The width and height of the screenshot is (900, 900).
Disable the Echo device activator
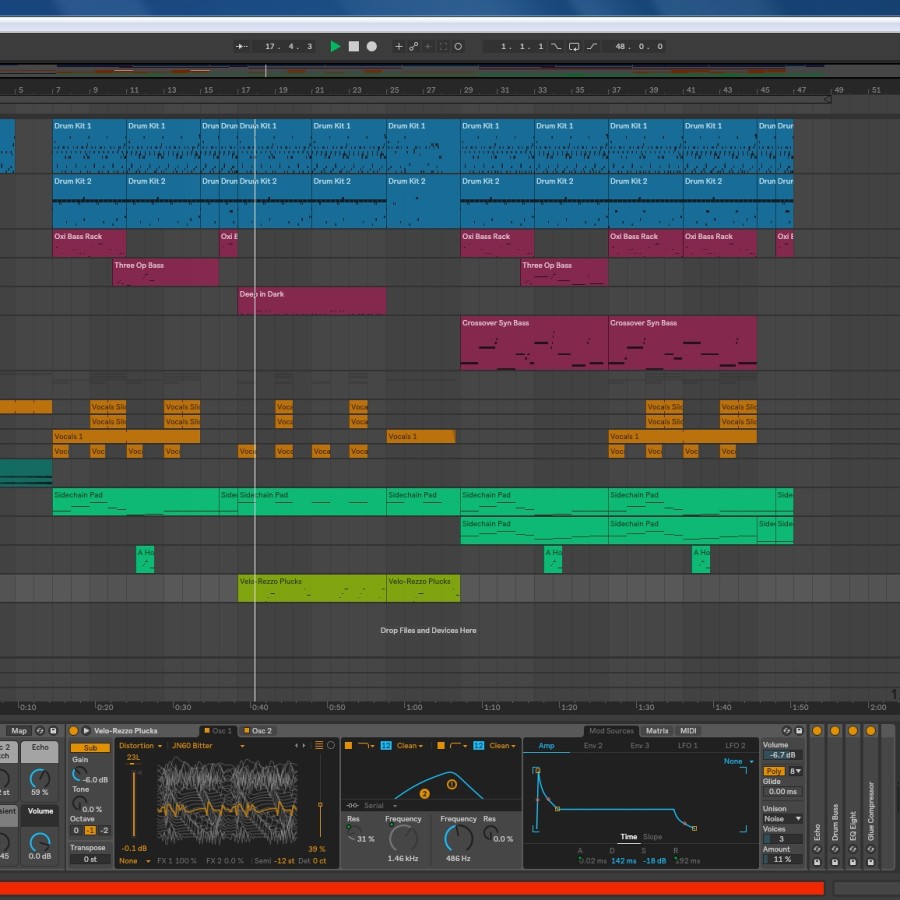tap(817, 731)
